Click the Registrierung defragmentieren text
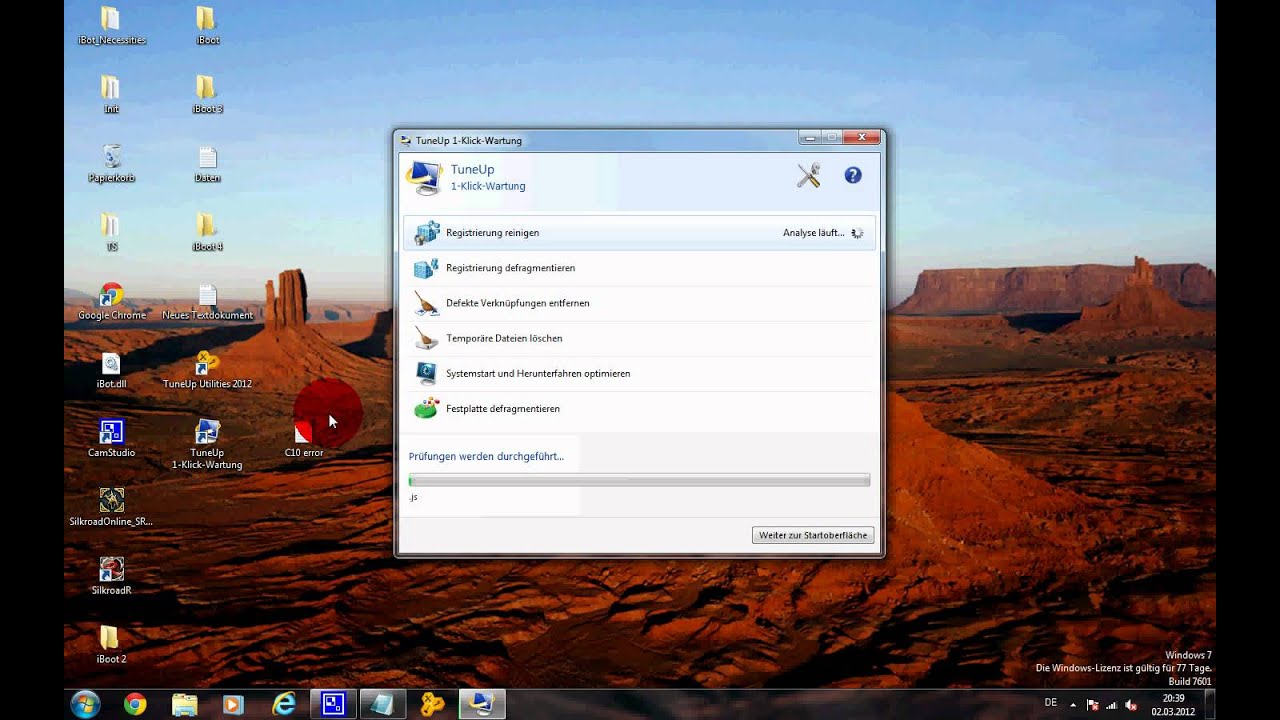1280x720 pixels. [510, 268]
